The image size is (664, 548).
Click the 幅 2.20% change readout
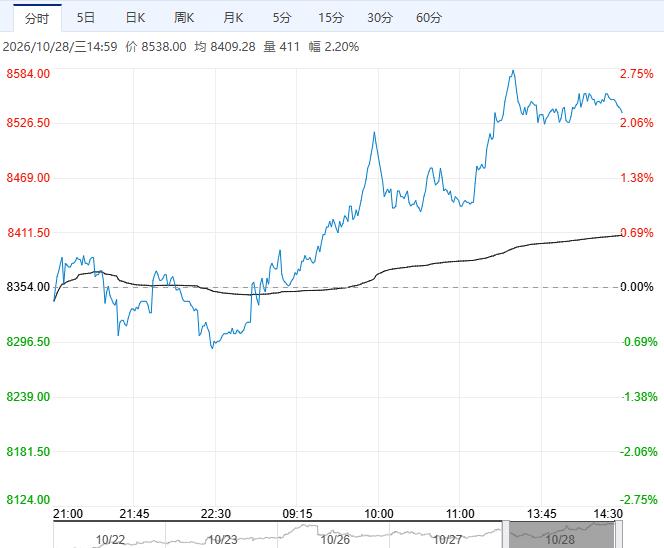tap(334, 47)
